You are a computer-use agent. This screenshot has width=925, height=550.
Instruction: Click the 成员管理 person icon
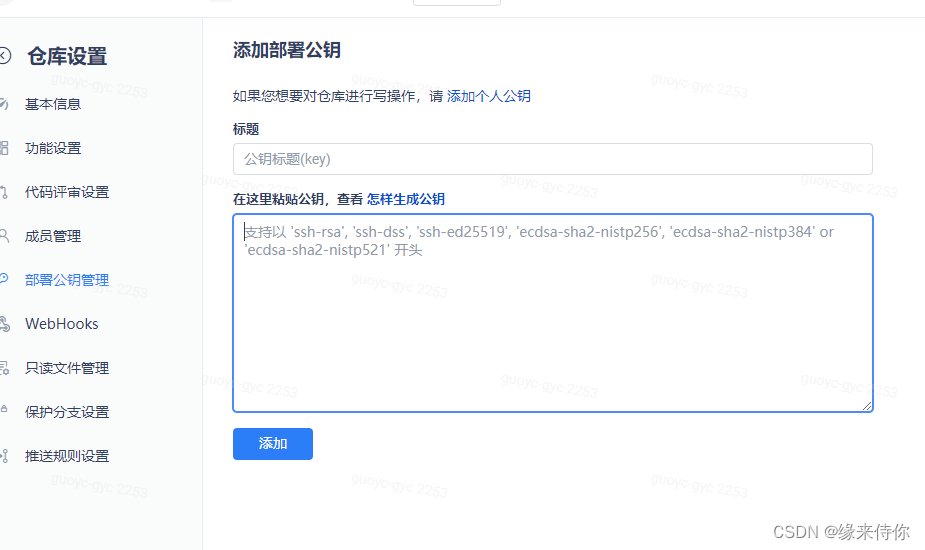tap(4, 236)
